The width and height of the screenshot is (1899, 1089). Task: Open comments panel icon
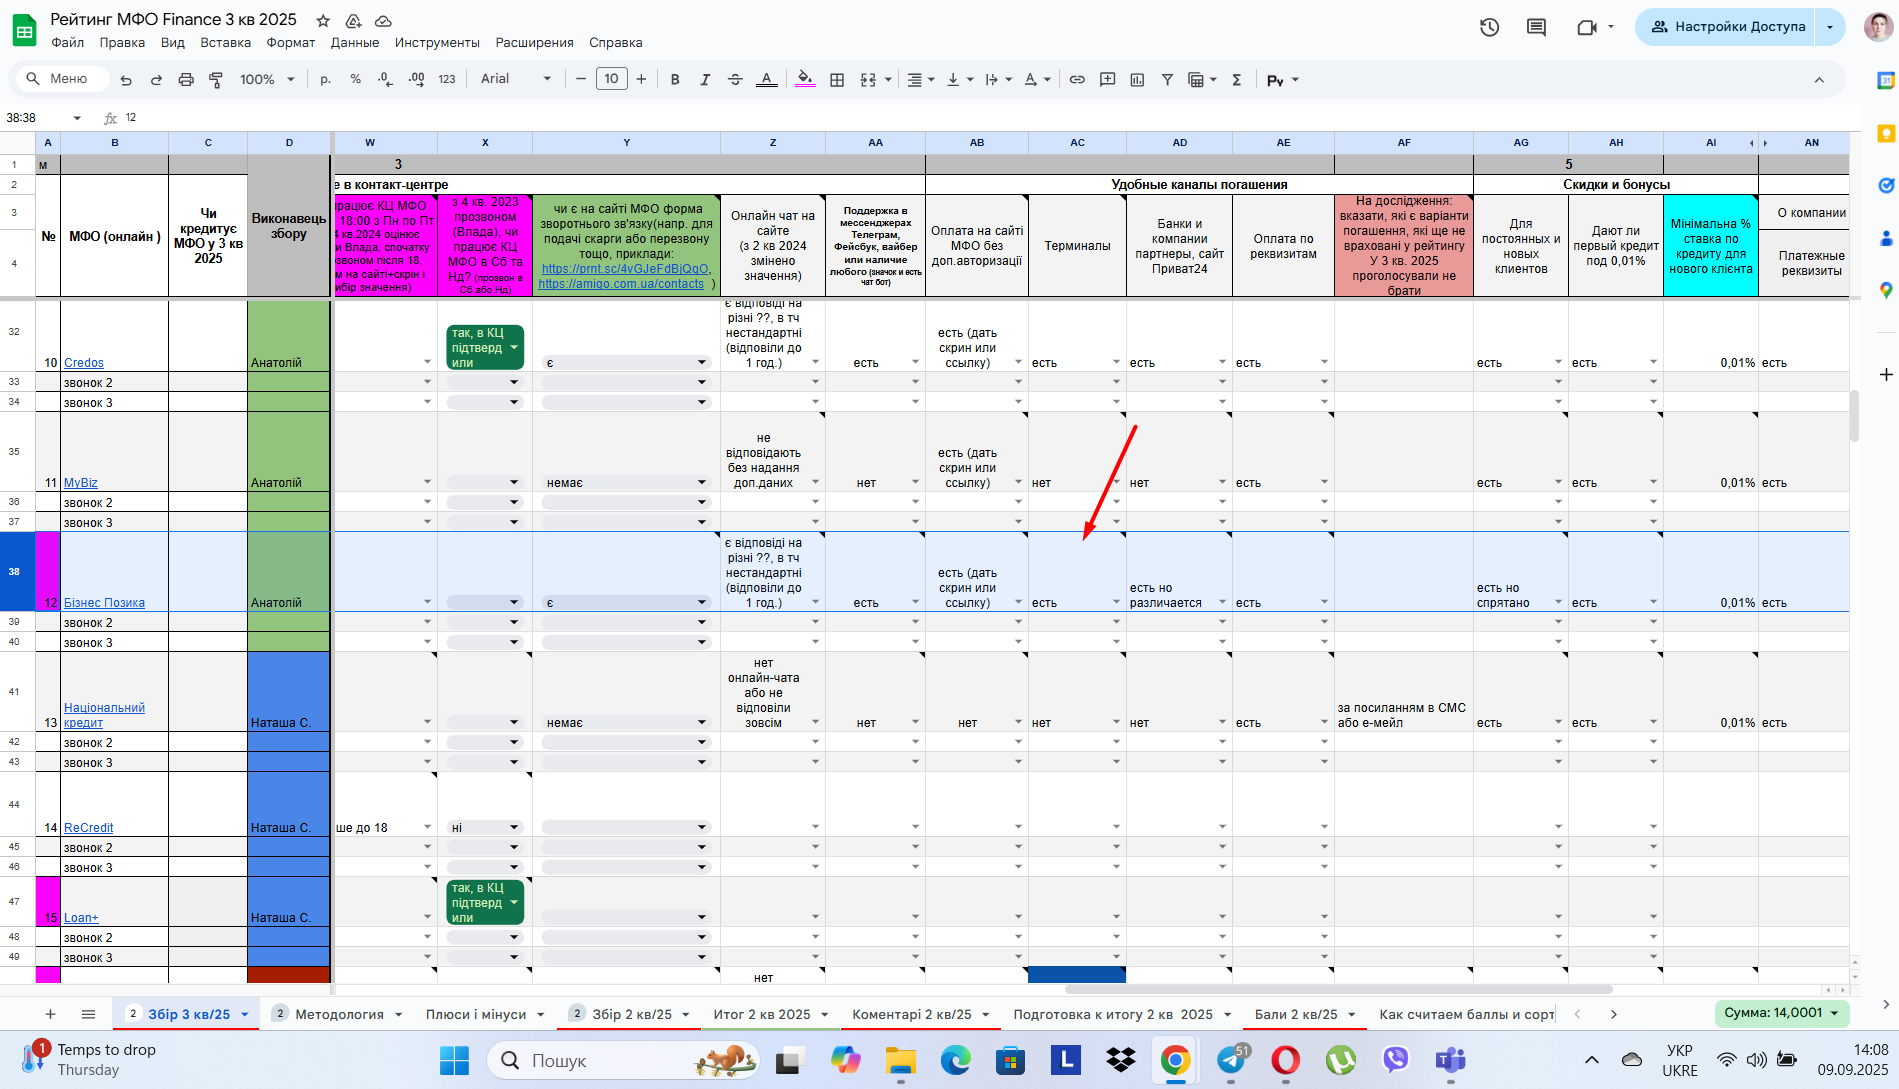coord(1537,27)
